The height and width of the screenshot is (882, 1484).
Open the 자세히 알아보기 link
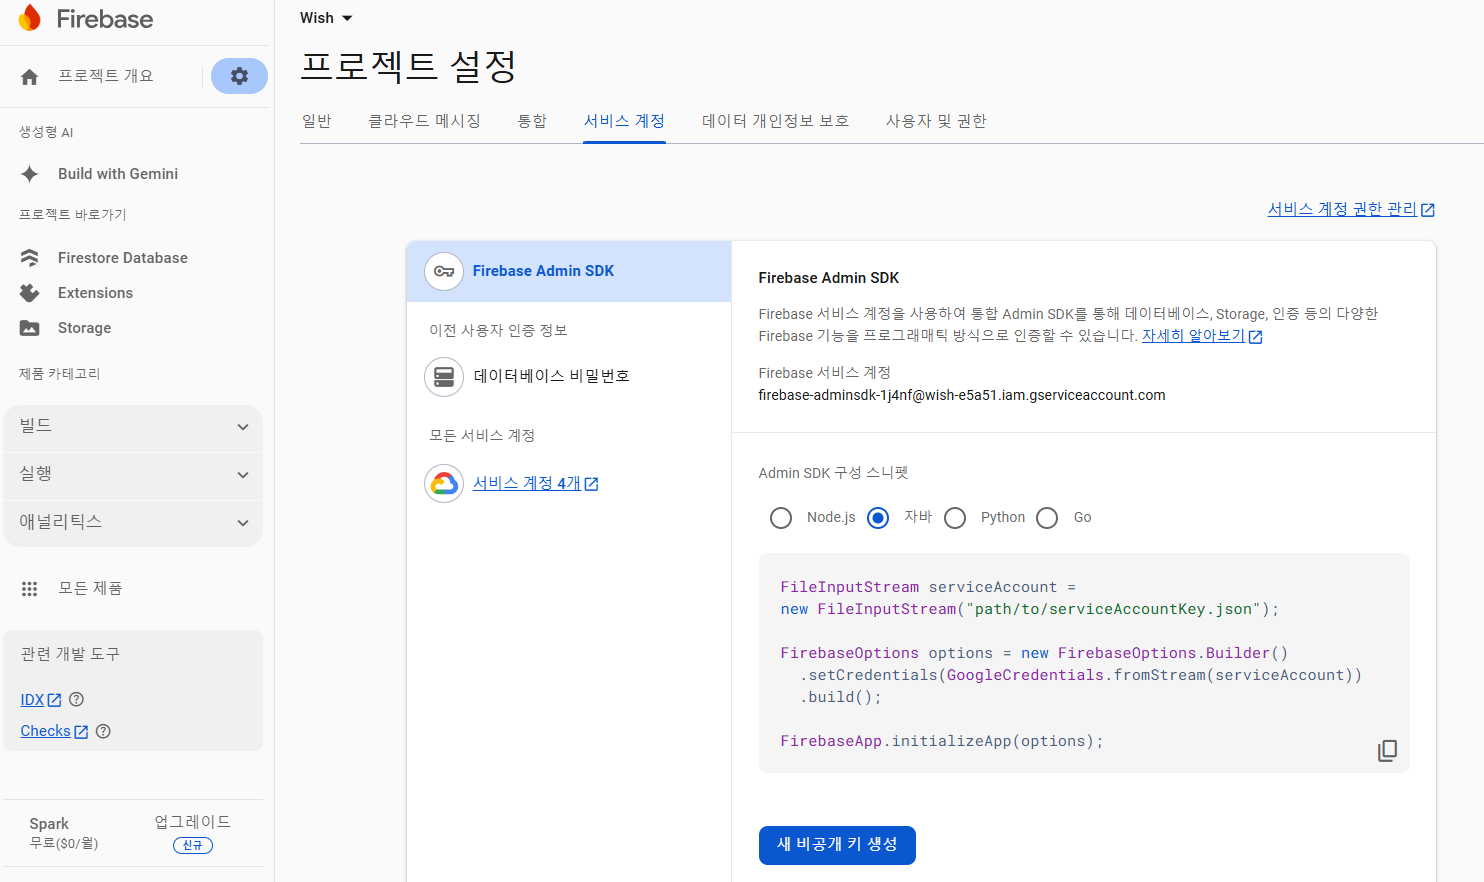(1193, 336)
